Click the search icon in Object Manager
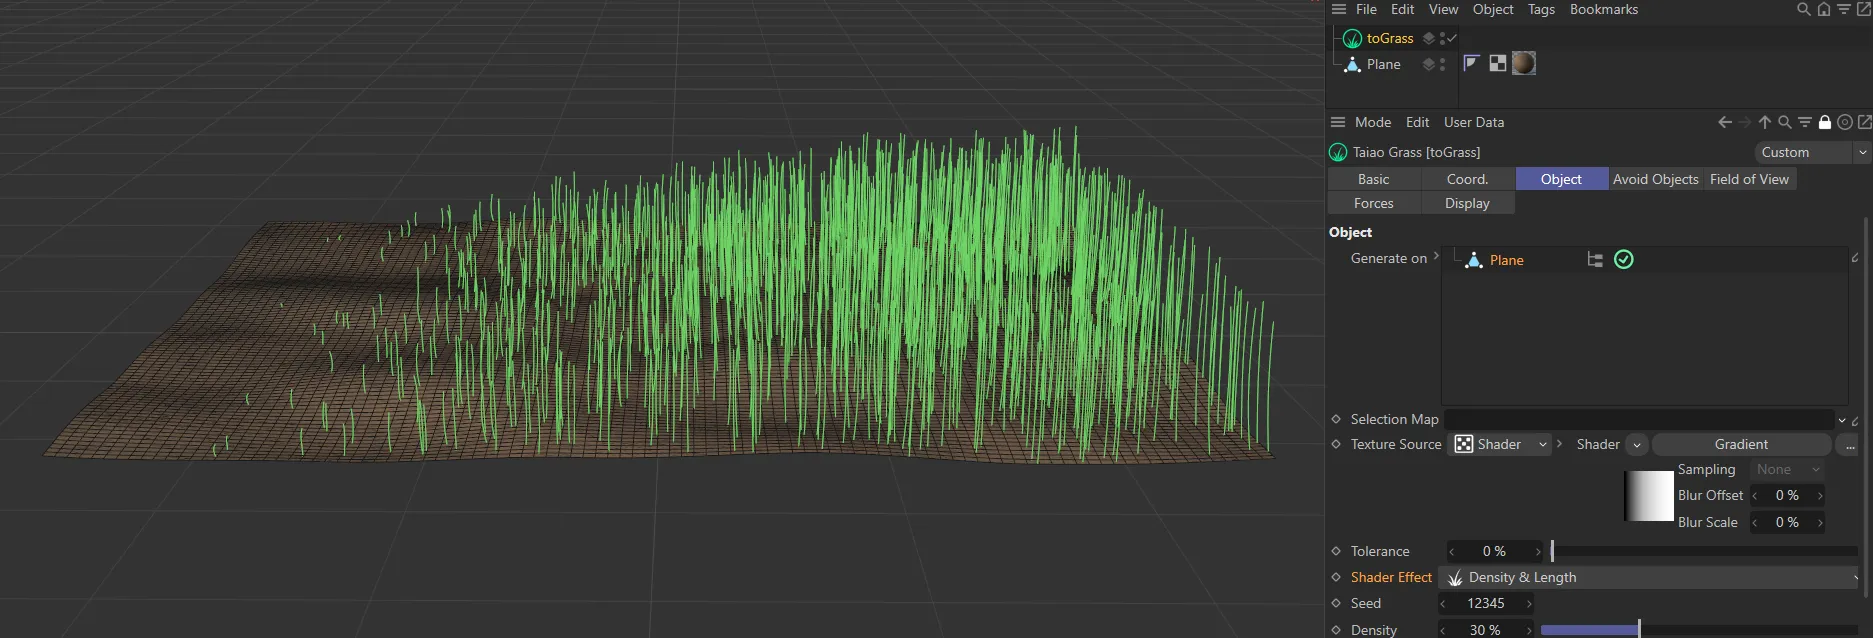Image resolution: width=1873 pixels, height=638 pixels. tap(1803, 9)
